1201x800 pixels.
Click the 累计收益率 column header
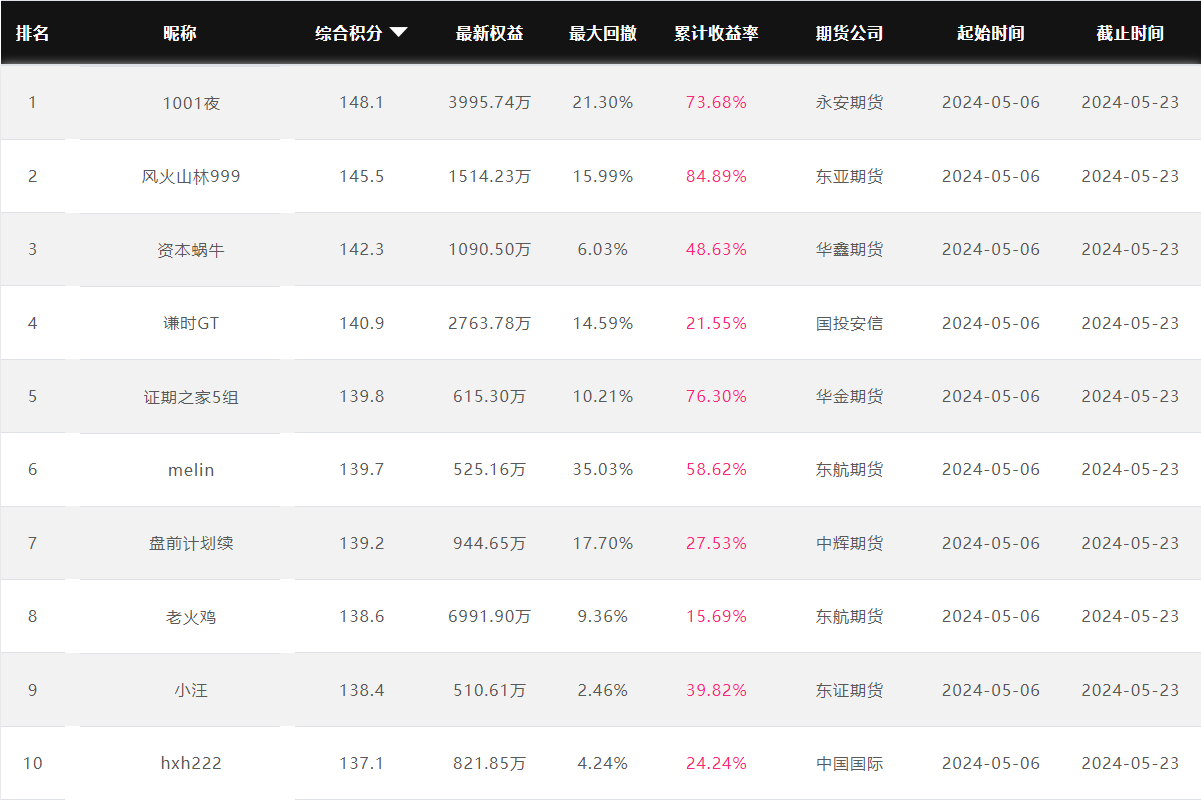[716, 33]
